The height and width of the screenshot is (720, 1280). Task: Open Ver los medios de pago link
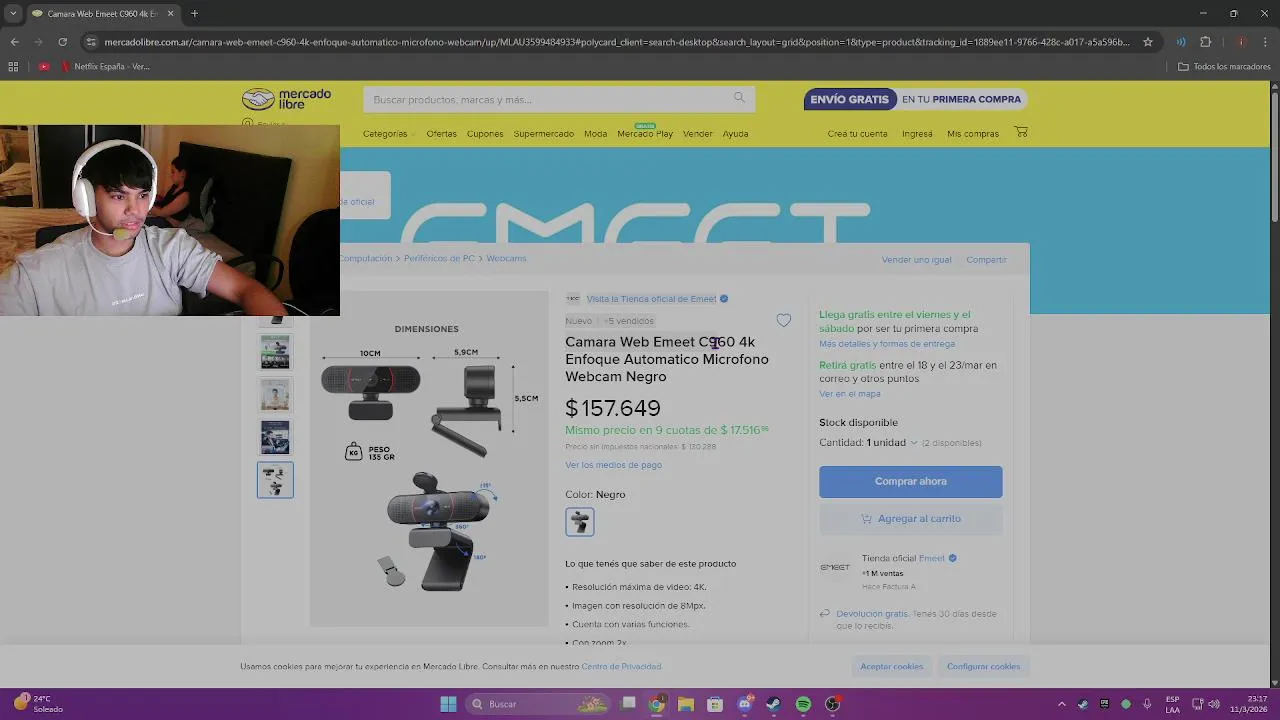pyautogui.click(x=613, y=465)
